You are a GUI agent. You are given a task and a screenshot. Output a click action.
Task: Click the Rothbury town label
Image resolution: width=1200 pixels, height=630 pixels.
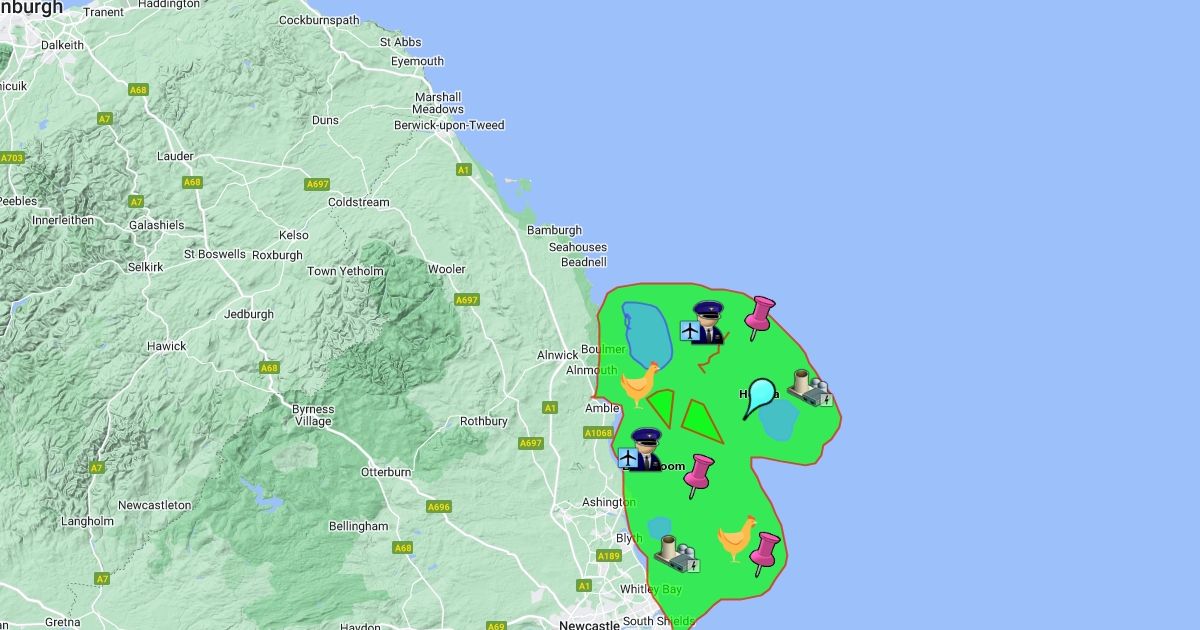[484, 421]
